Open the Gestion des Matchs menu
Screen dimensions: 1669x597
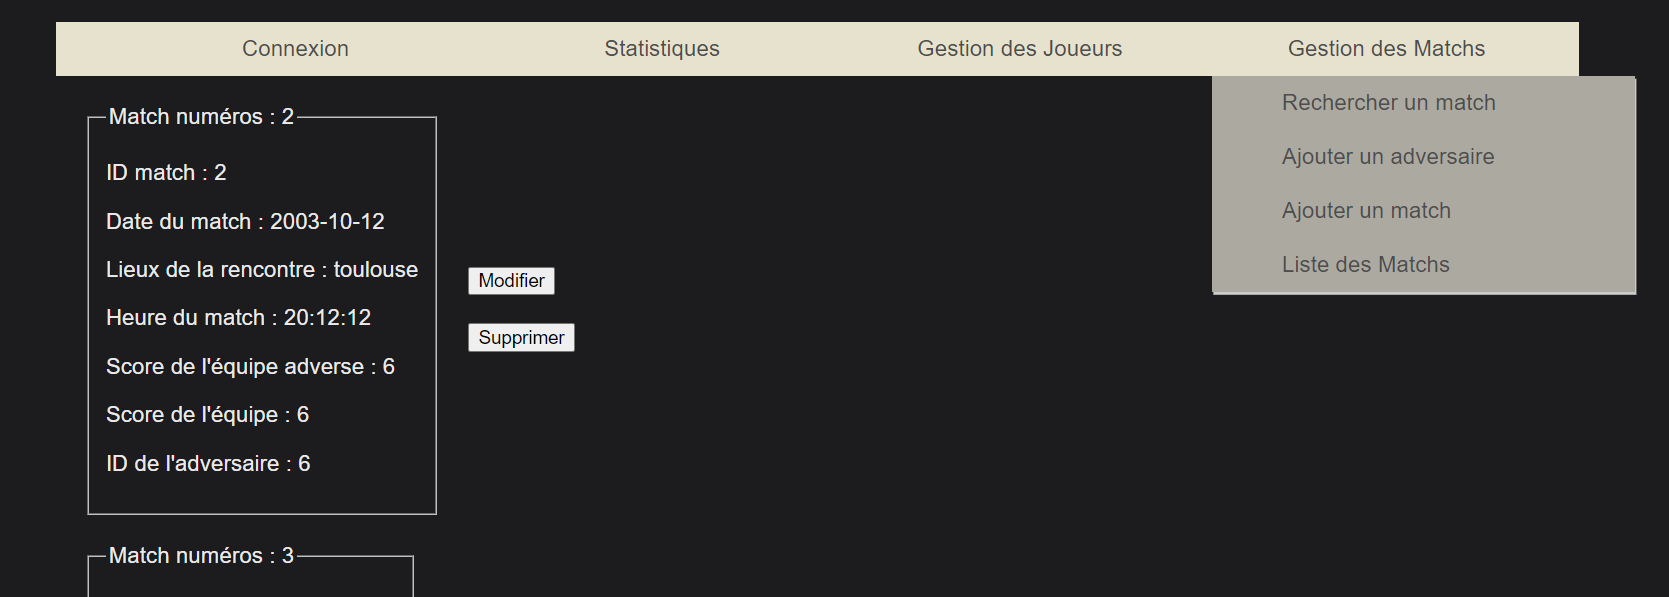(x=1386, y=48)
